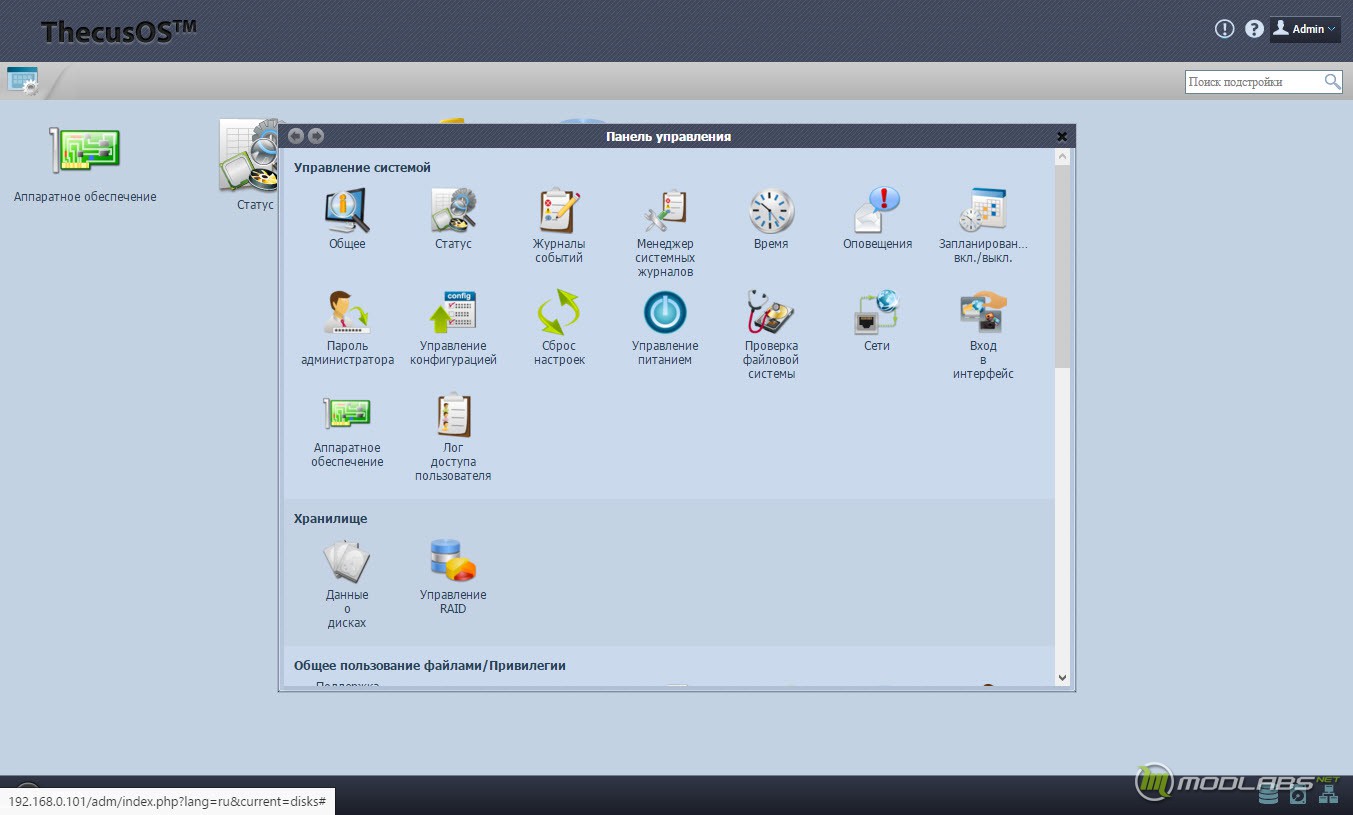Open Сети network settings

tap(877, 313)
